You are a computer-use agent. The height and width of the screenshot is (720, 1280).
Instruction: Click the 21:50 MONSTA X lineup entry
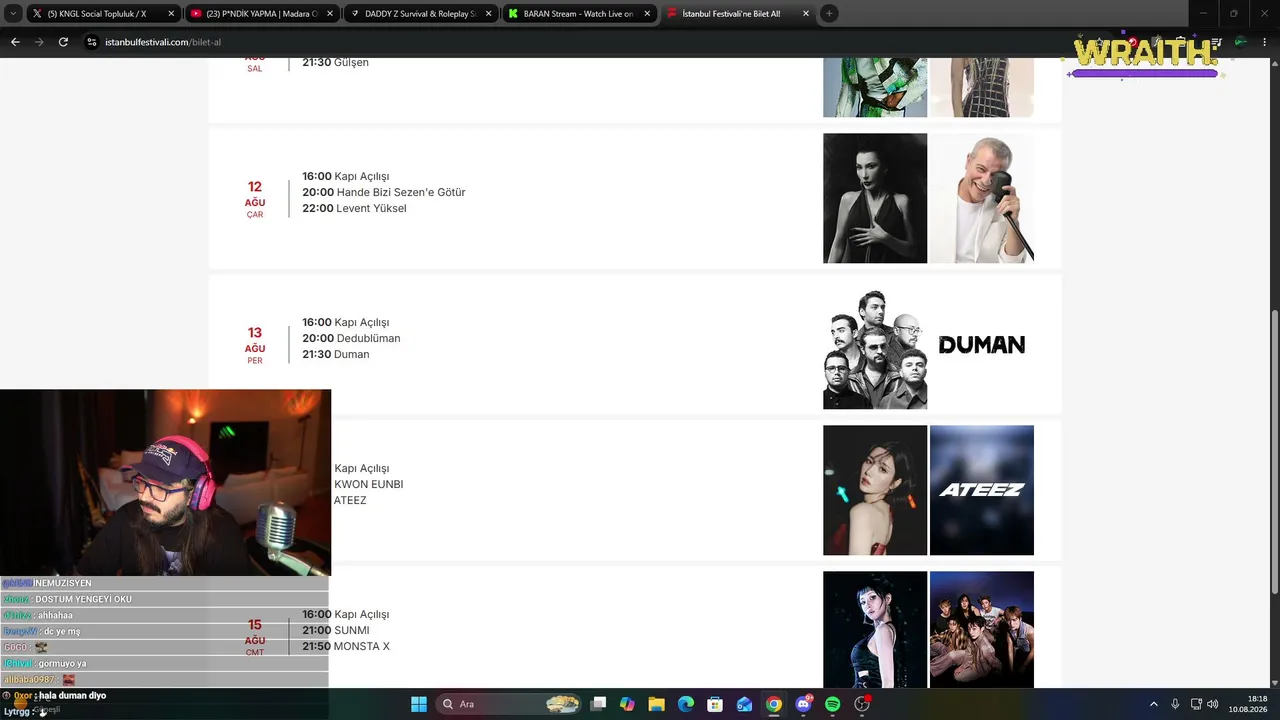346,646
